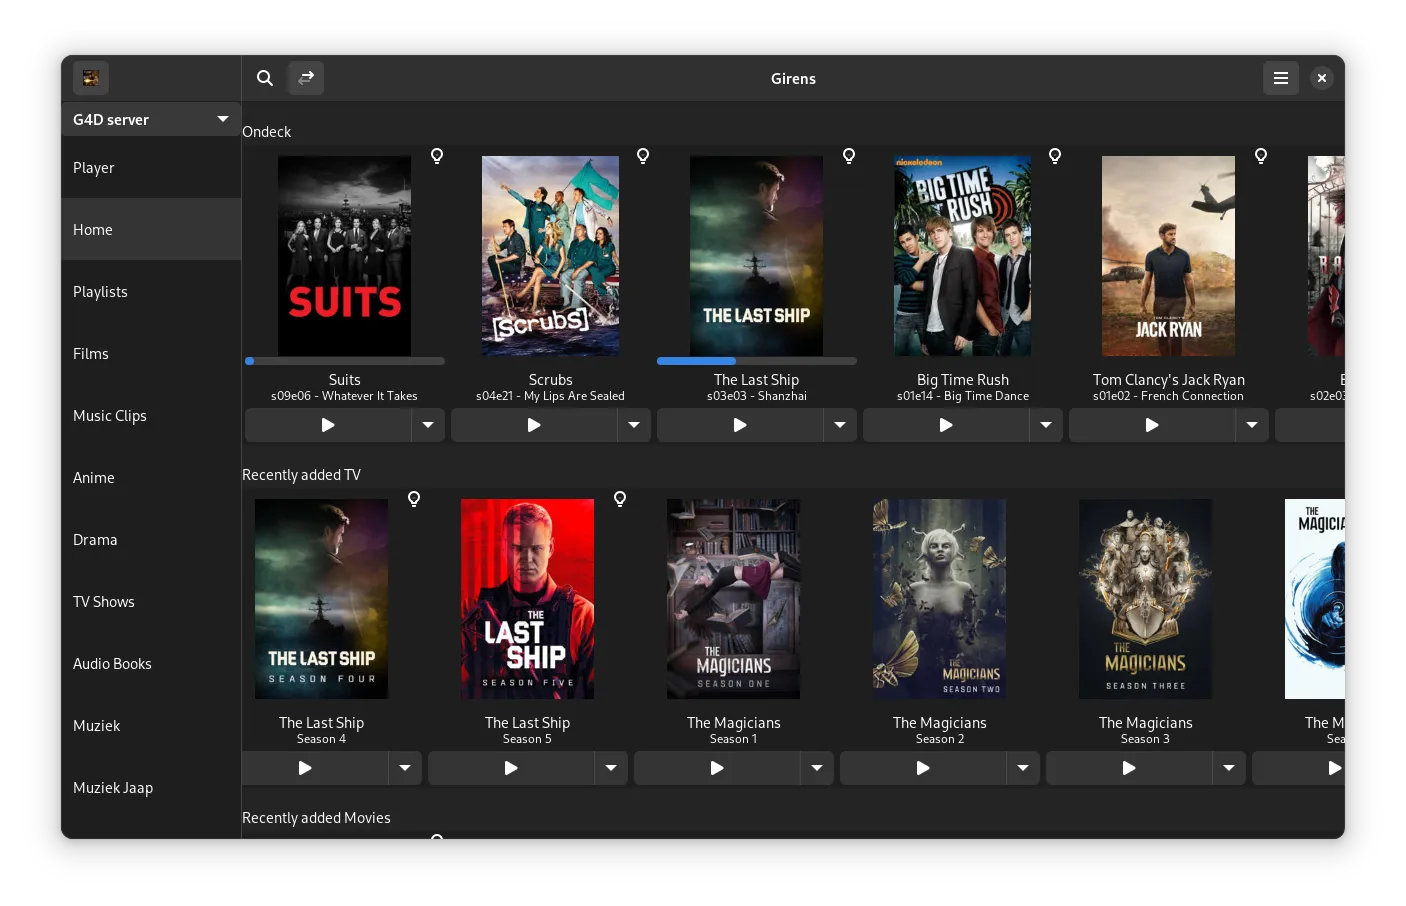The image size is (1406, 906).
Task: Click the Girens app icon in sidebar header
Action: (x=91, y=78)
